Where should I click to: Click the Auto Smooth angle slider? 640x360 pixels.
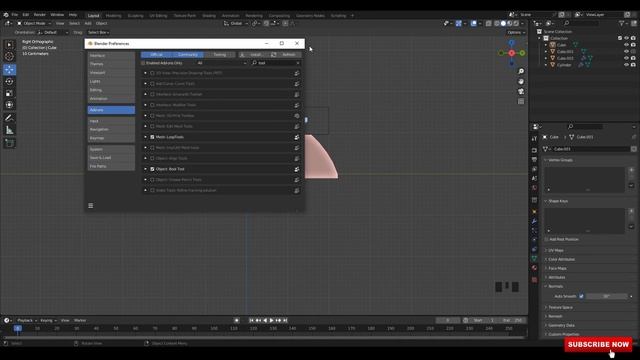coord(606,296)
